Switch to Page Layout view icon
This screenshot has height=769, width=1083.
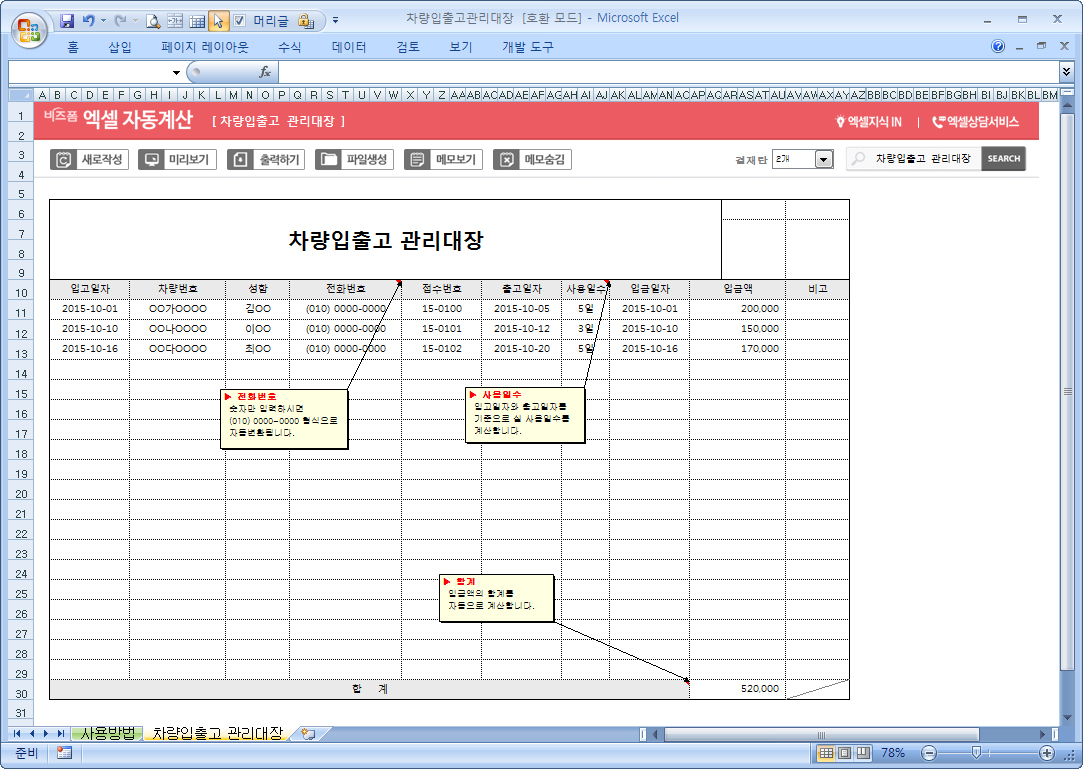click(x=844, y=753)
